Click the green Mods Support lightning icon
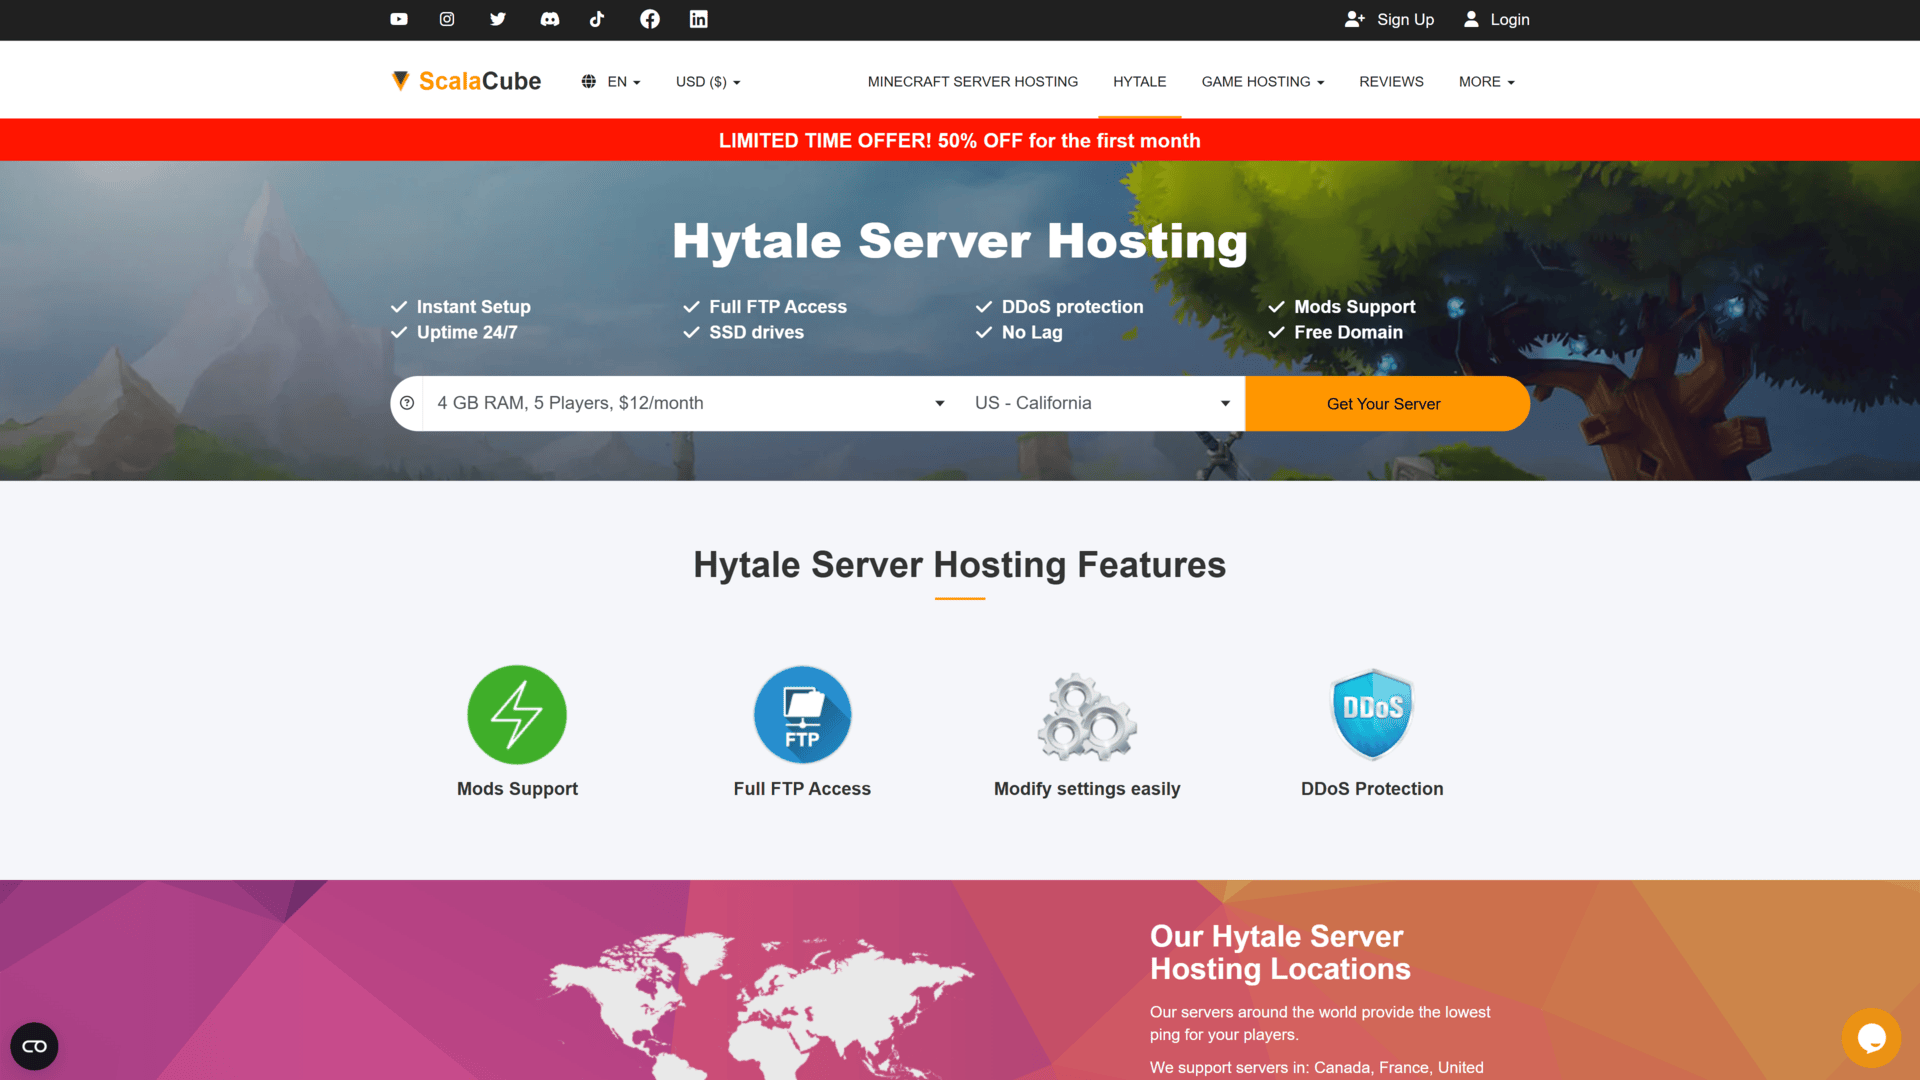 point(517,715)
